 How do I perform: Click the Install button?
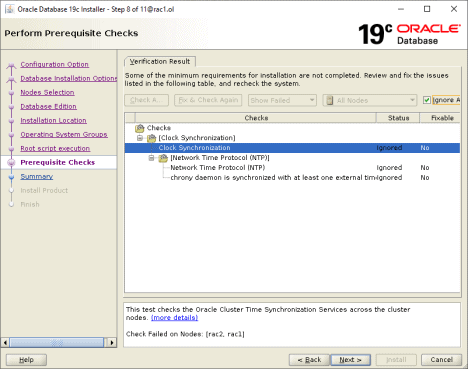pyautogui.click(x=396, y=360)
